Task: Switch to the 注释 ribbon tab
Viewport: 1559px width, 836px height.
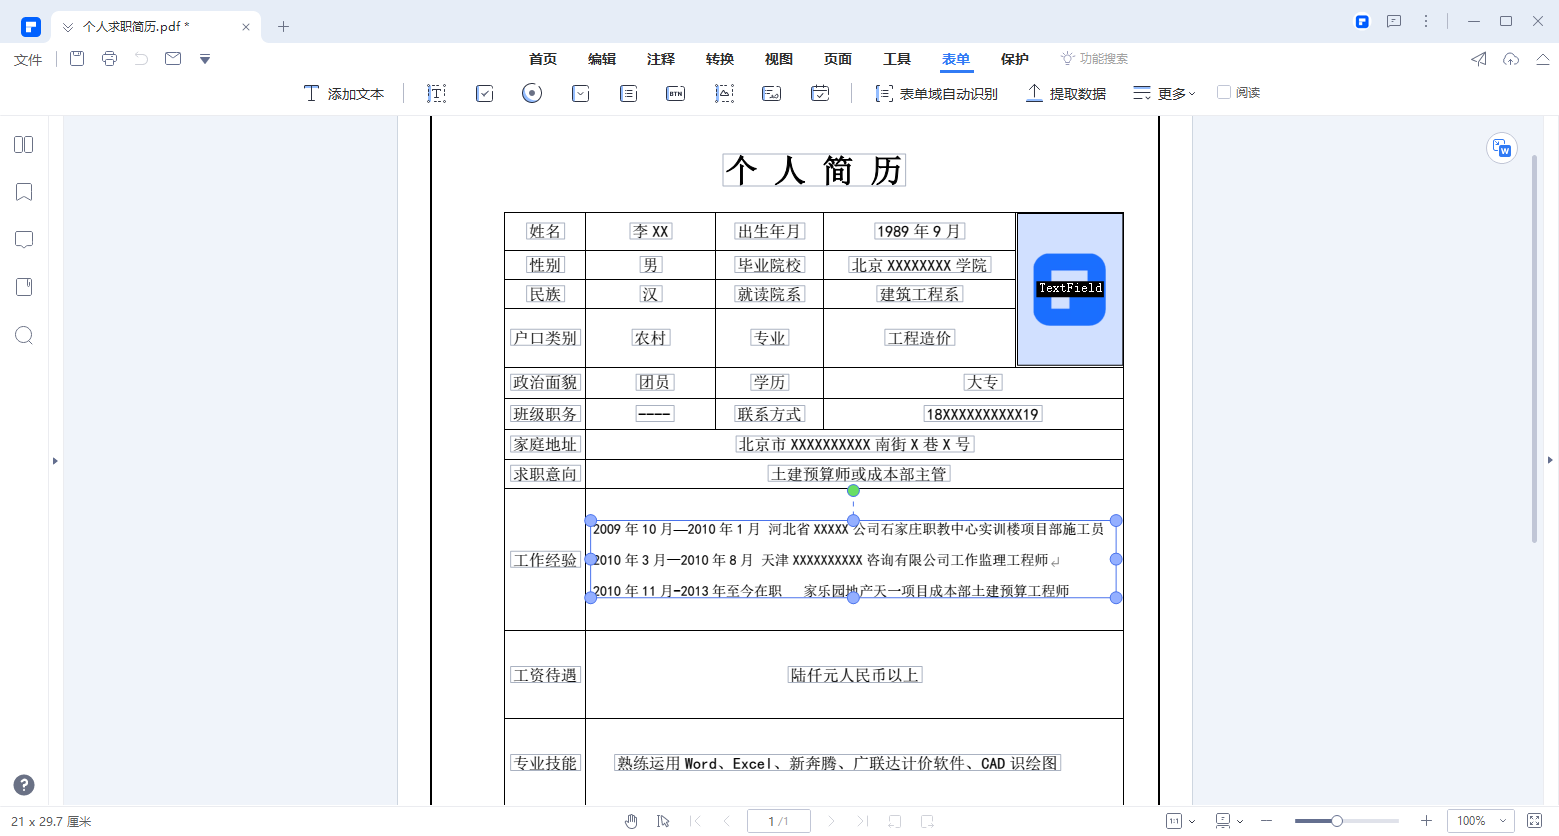Action: (660, 59)
